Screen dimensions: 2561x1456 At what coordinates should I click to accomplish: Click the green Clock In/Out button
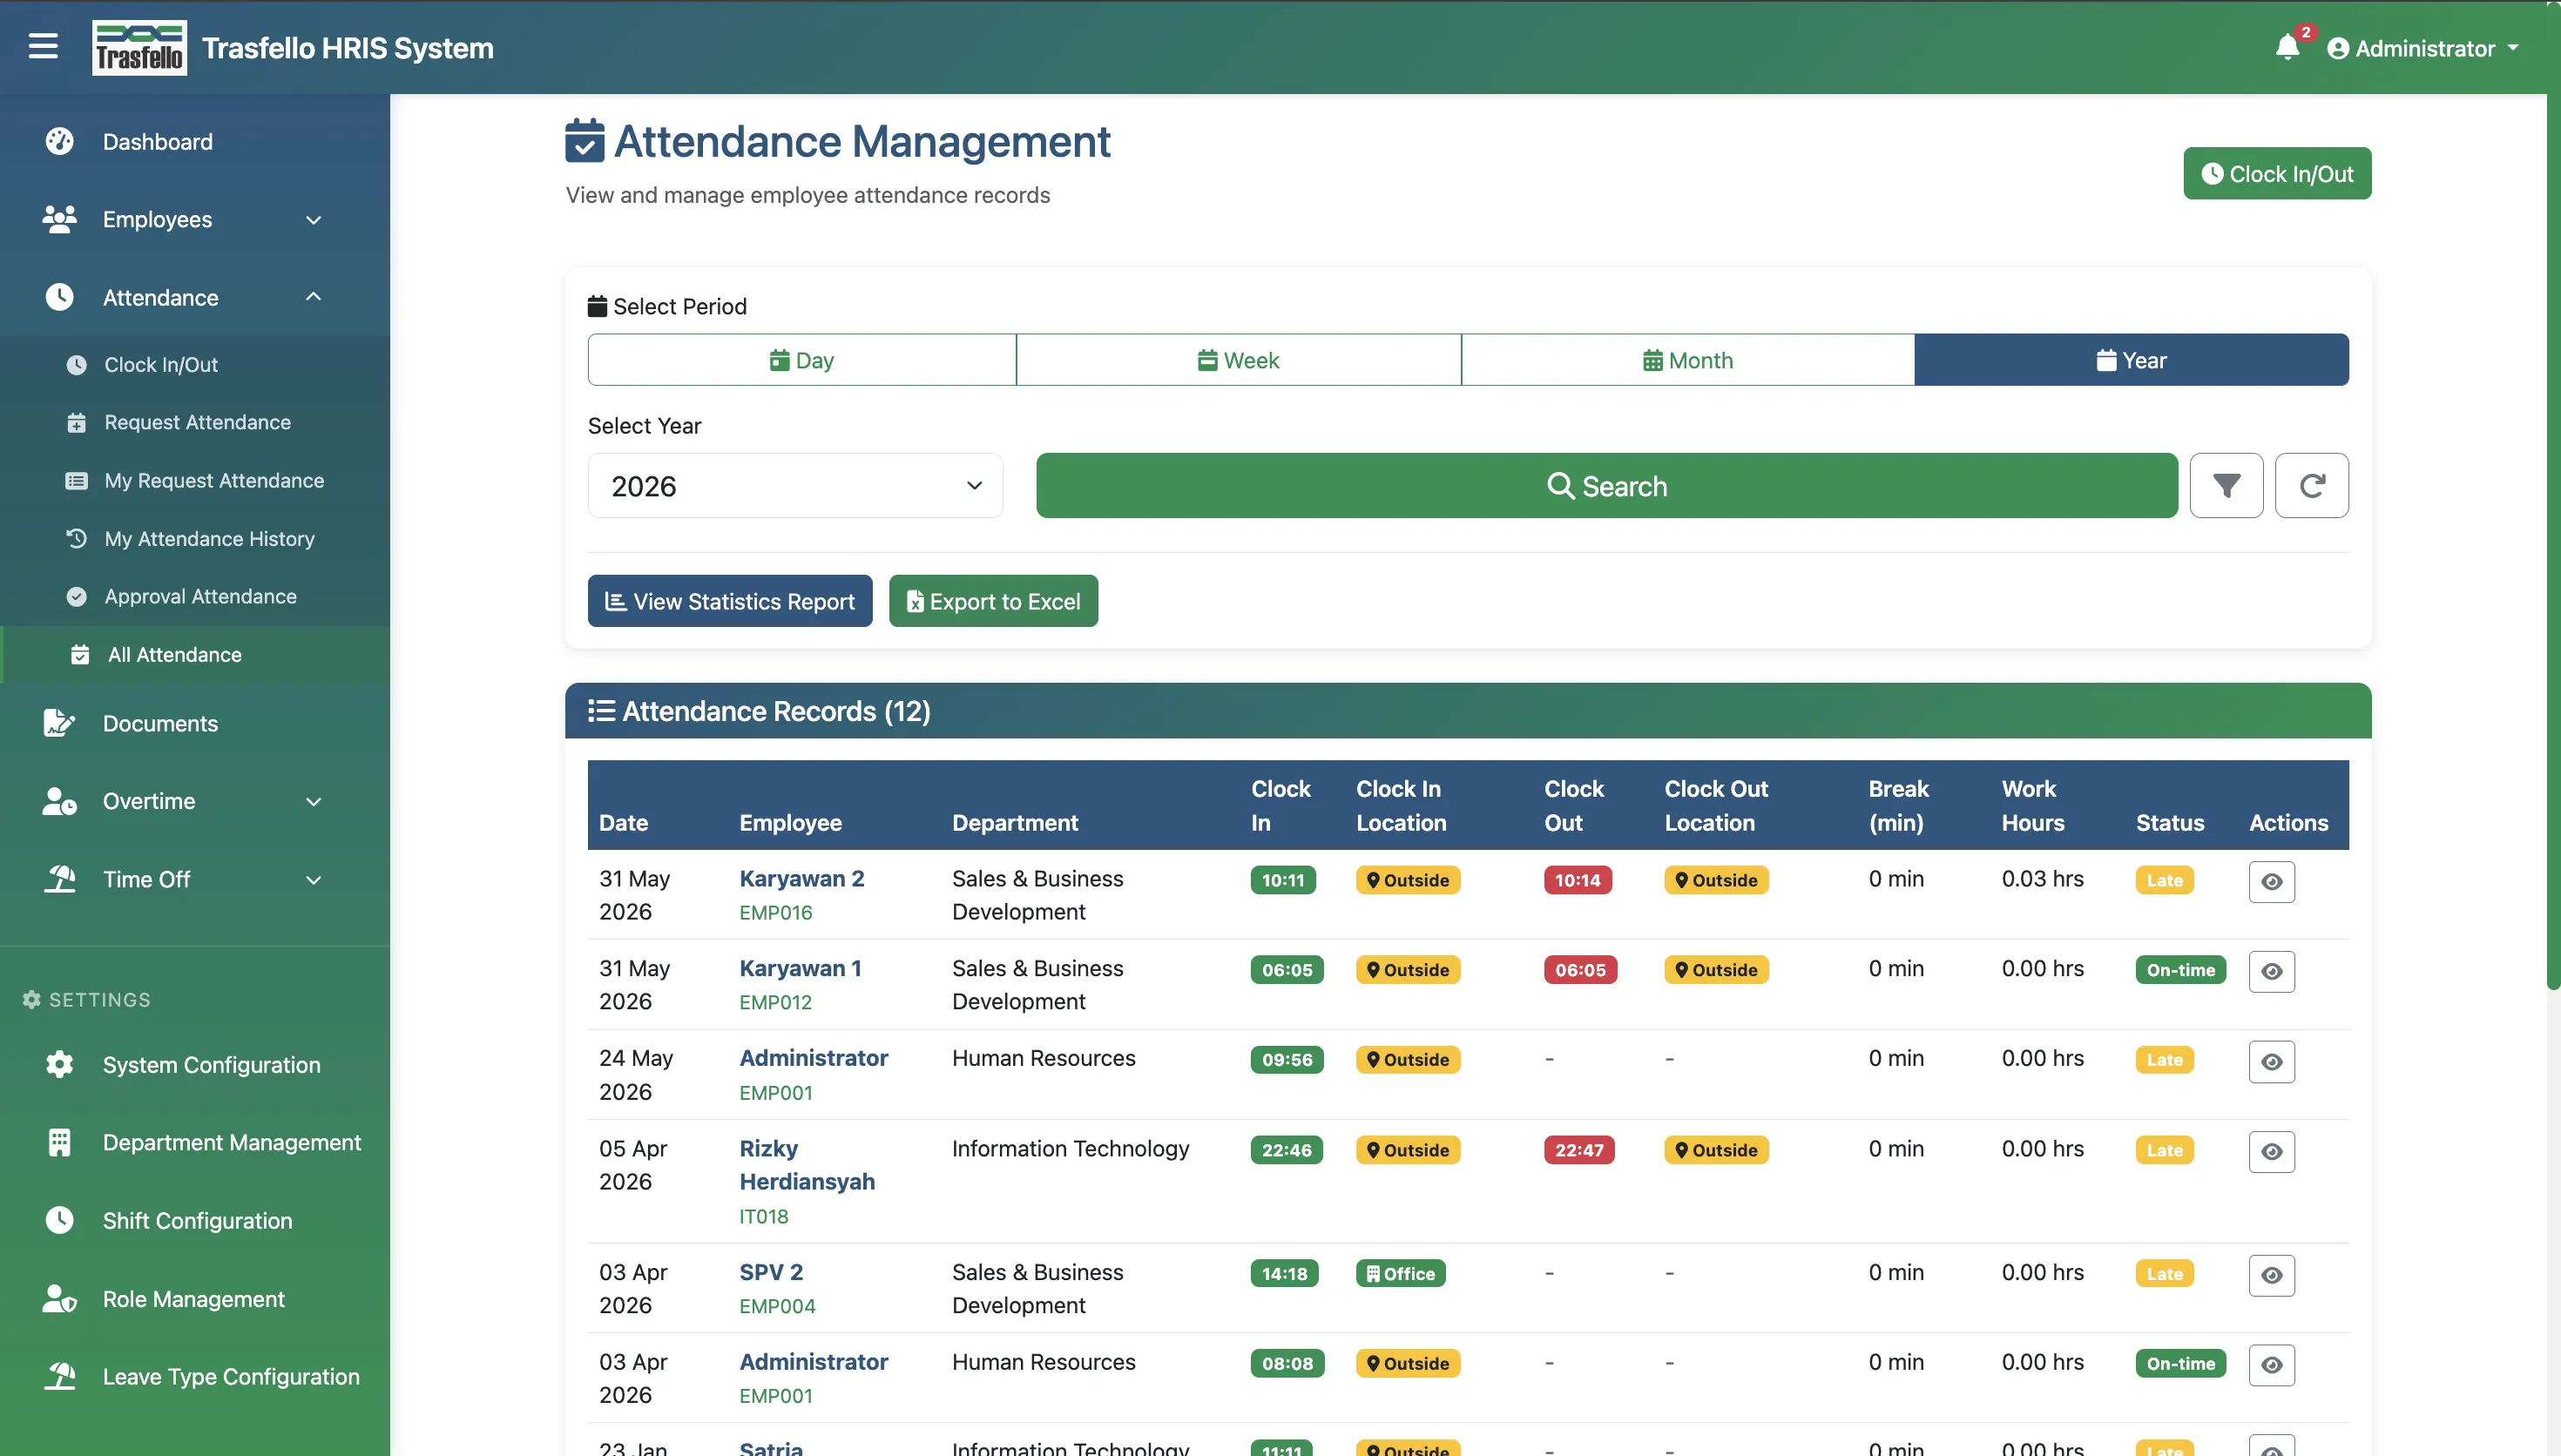(2277, 174)
